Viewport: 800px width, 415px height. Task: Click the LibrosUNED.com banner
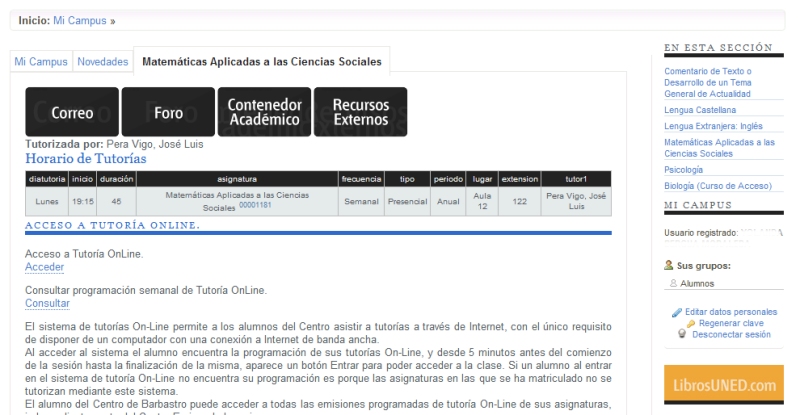tap(720, 385)
